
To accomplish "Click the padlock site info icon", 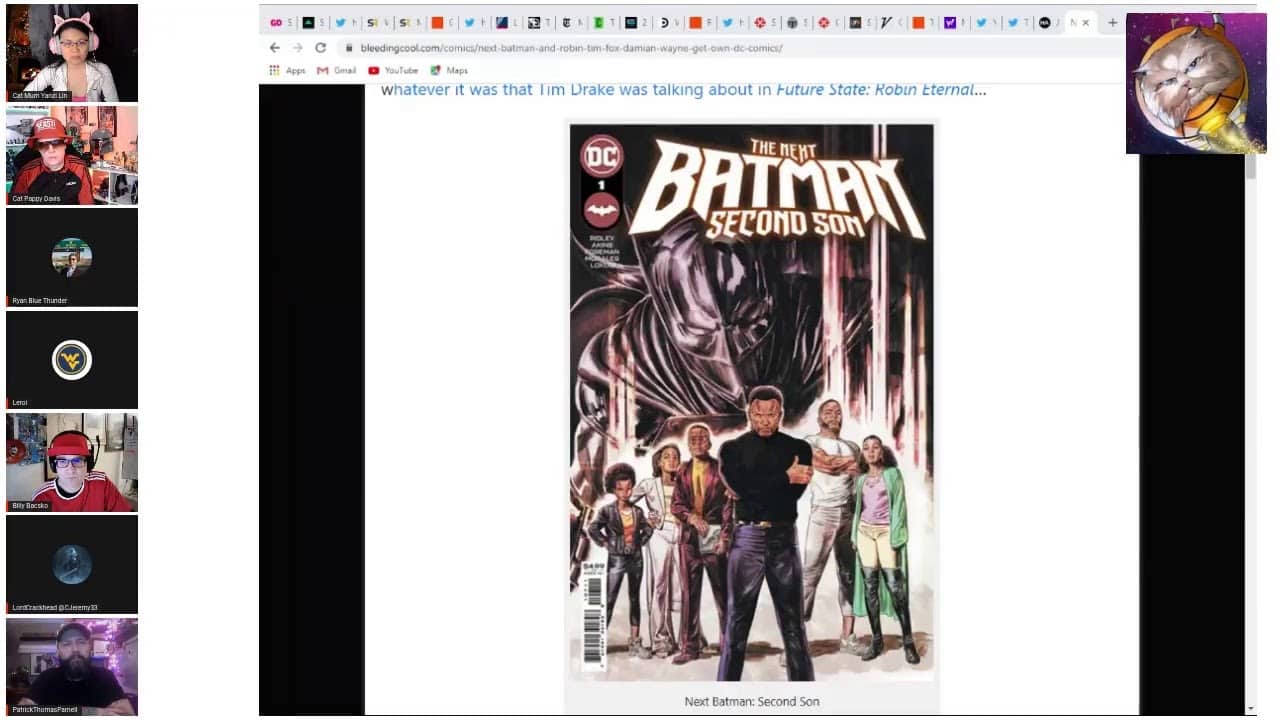I will point(349,48).
